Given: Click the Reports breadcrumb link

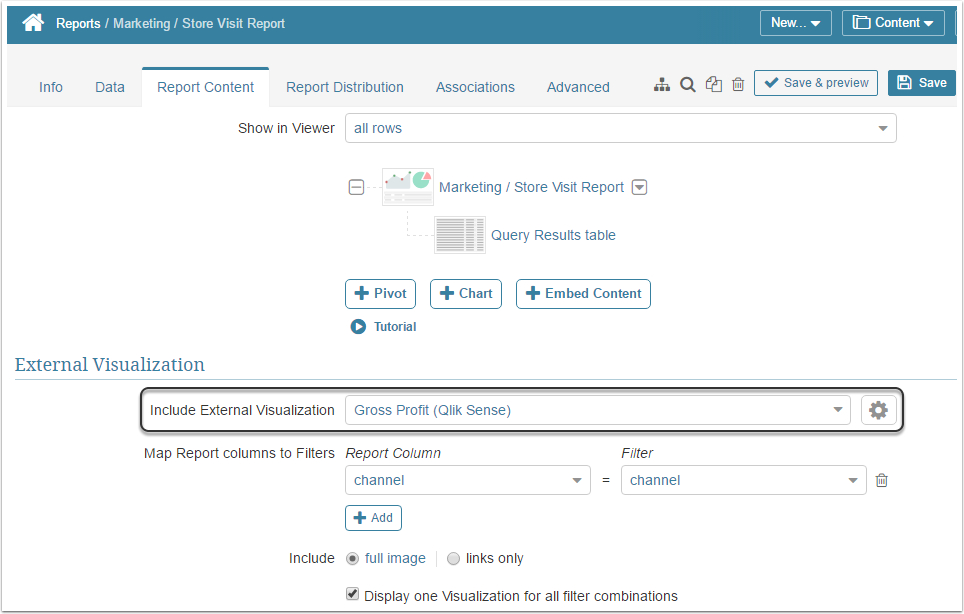Looking at the screenshot, I should pos(78,23).
